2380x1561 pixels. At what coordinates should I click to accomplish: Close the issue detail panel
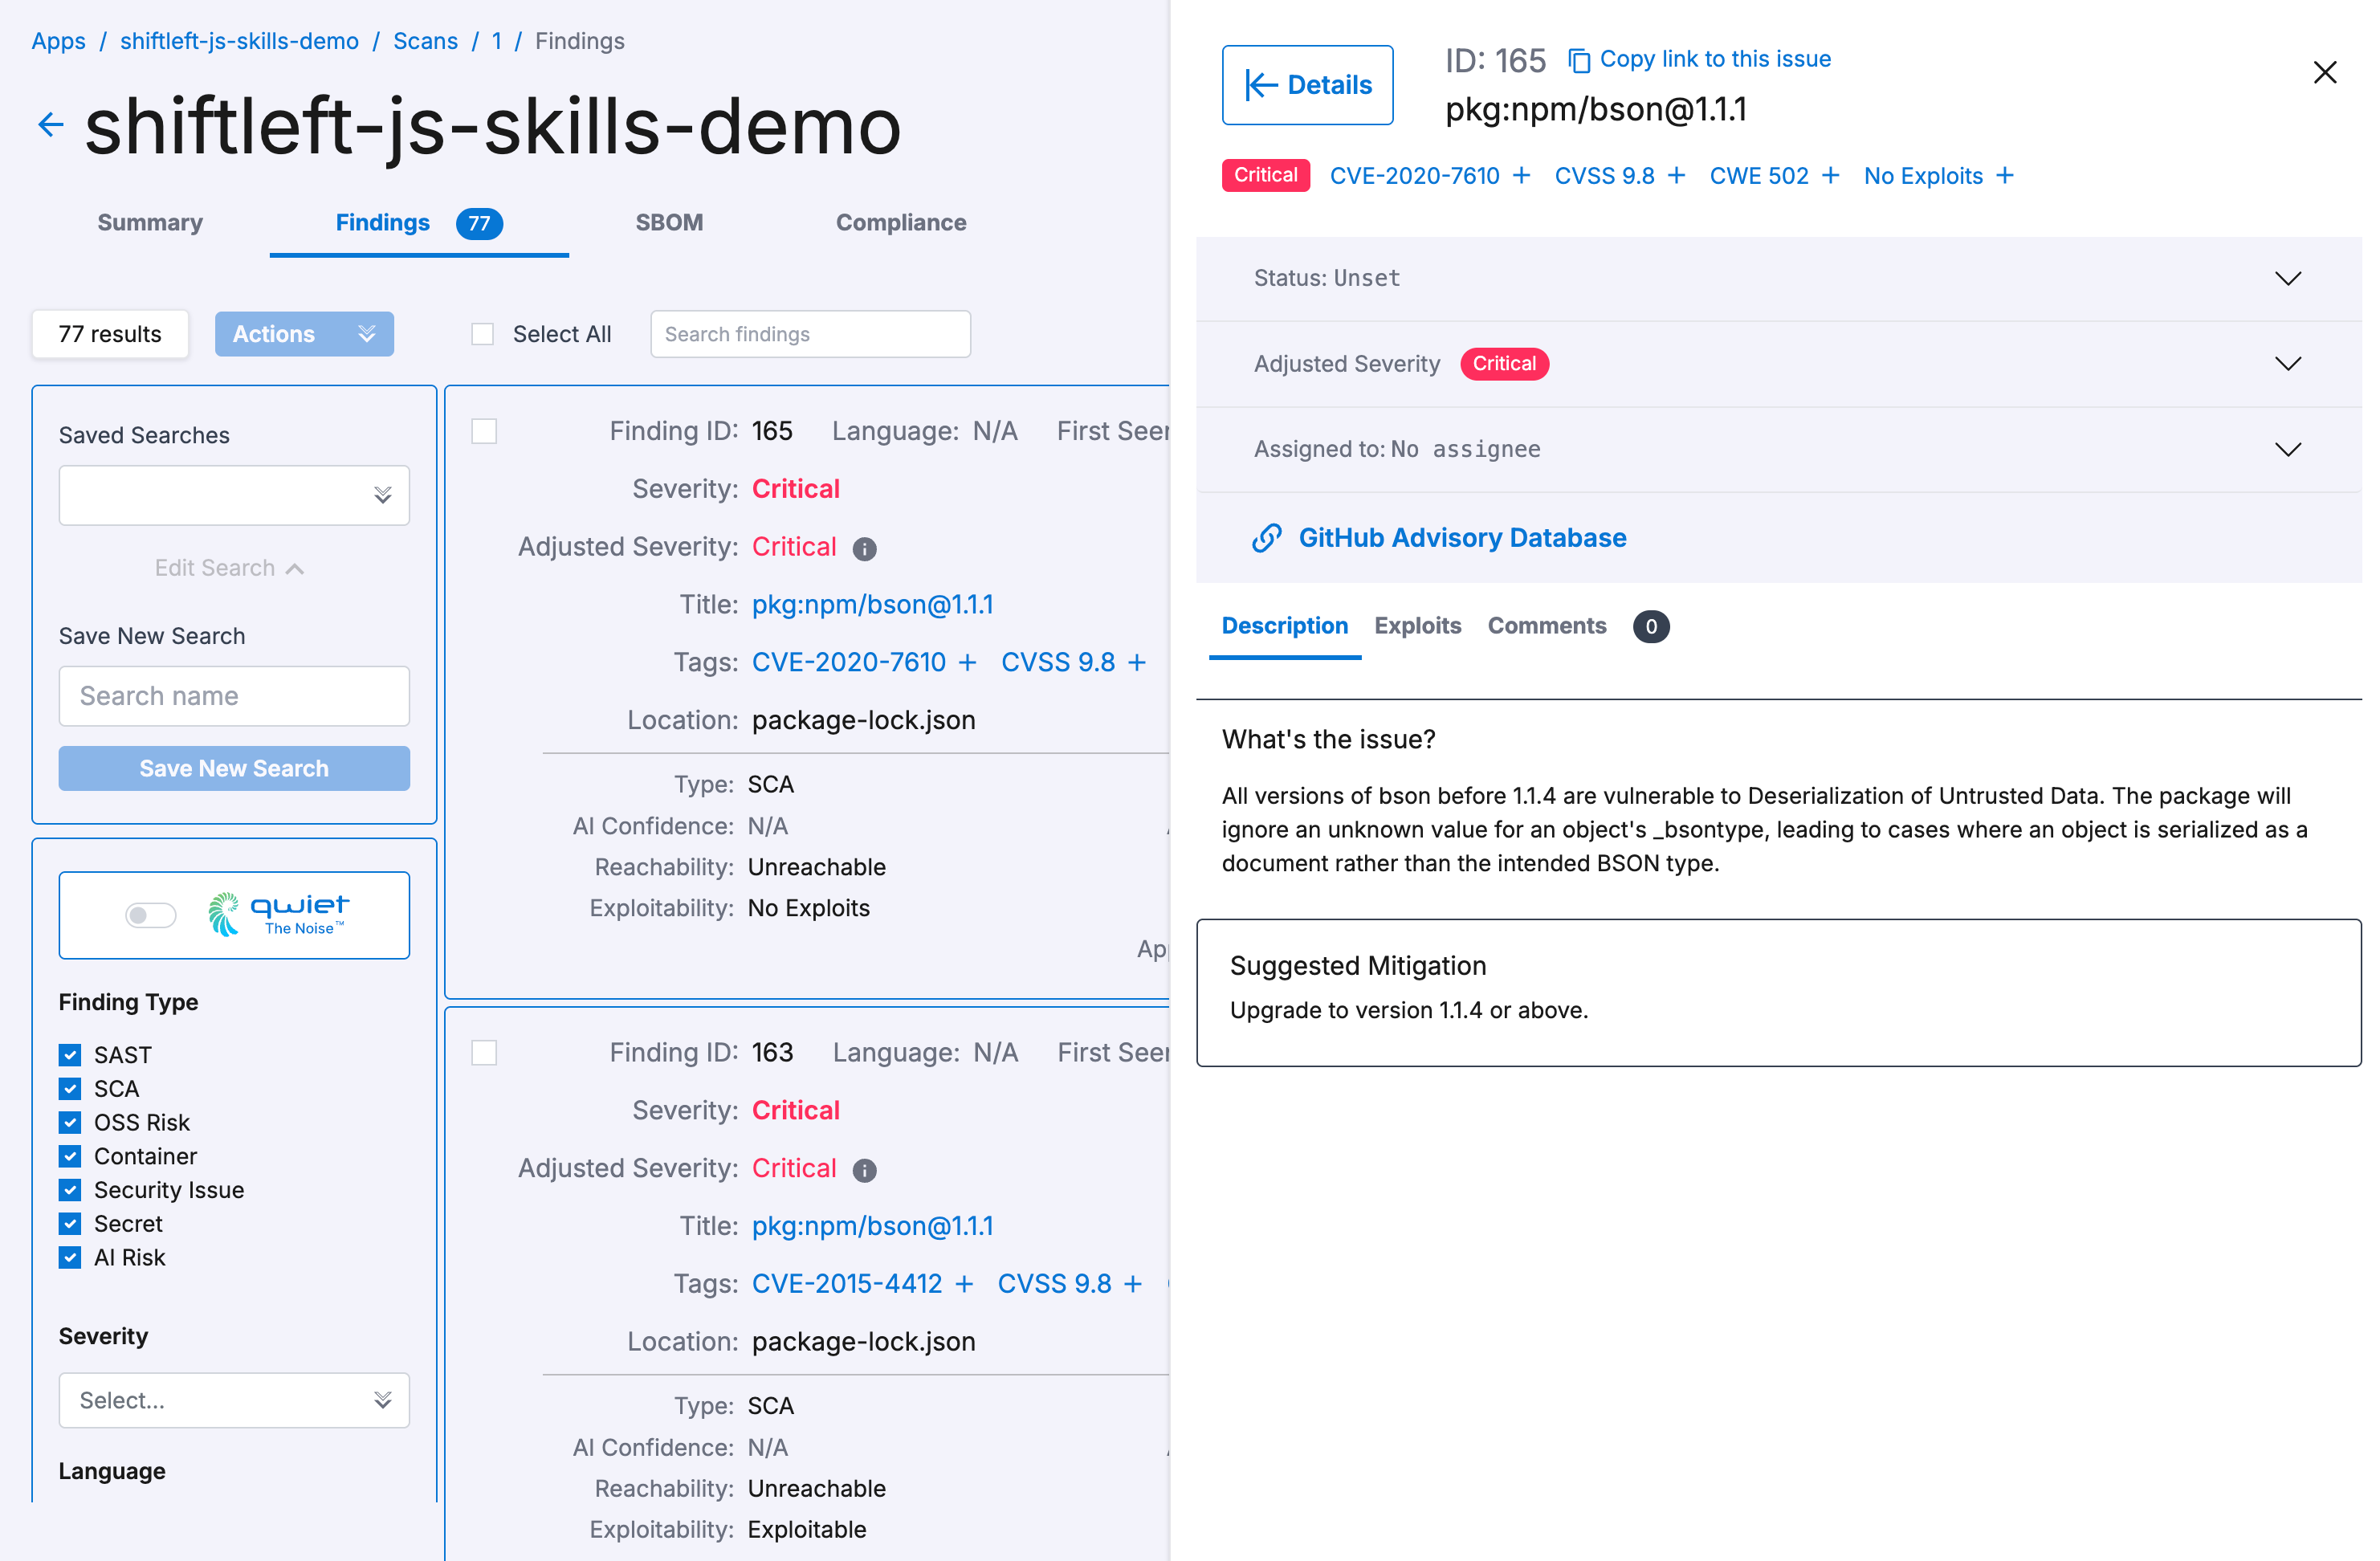(x=2324, y=72)
